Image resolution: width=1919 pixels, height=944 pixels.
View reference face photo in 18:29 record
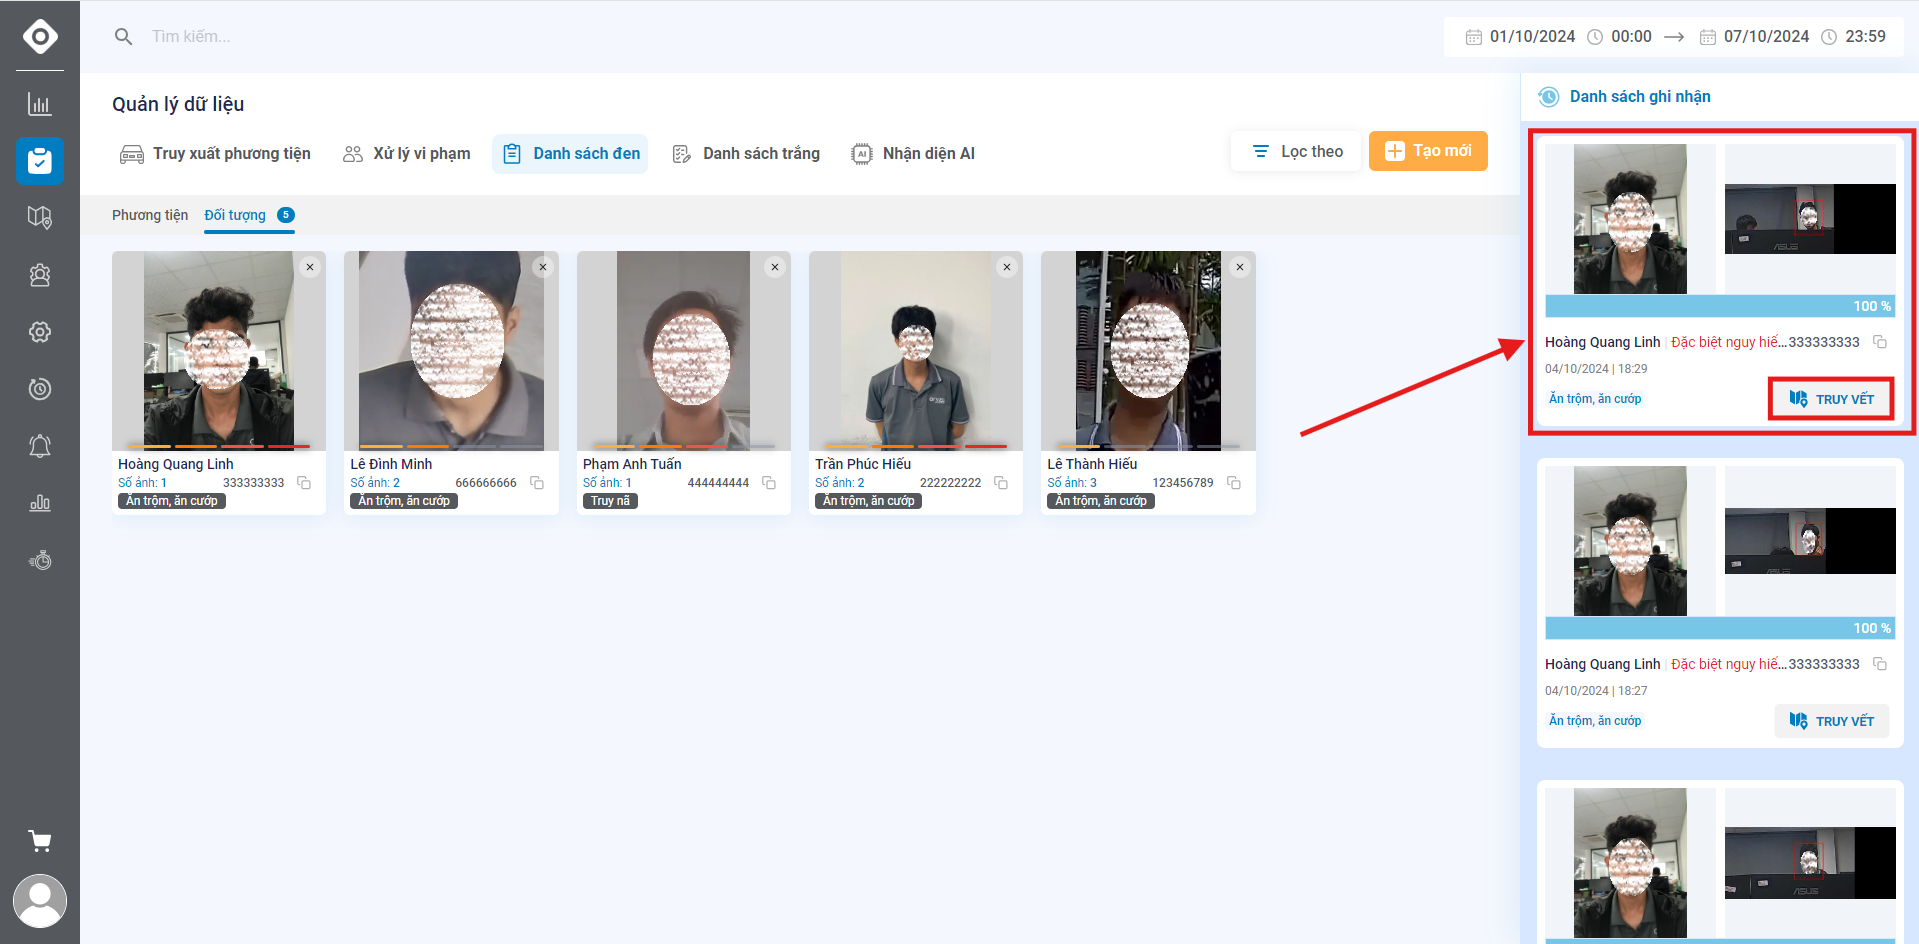coord(1630,219)
